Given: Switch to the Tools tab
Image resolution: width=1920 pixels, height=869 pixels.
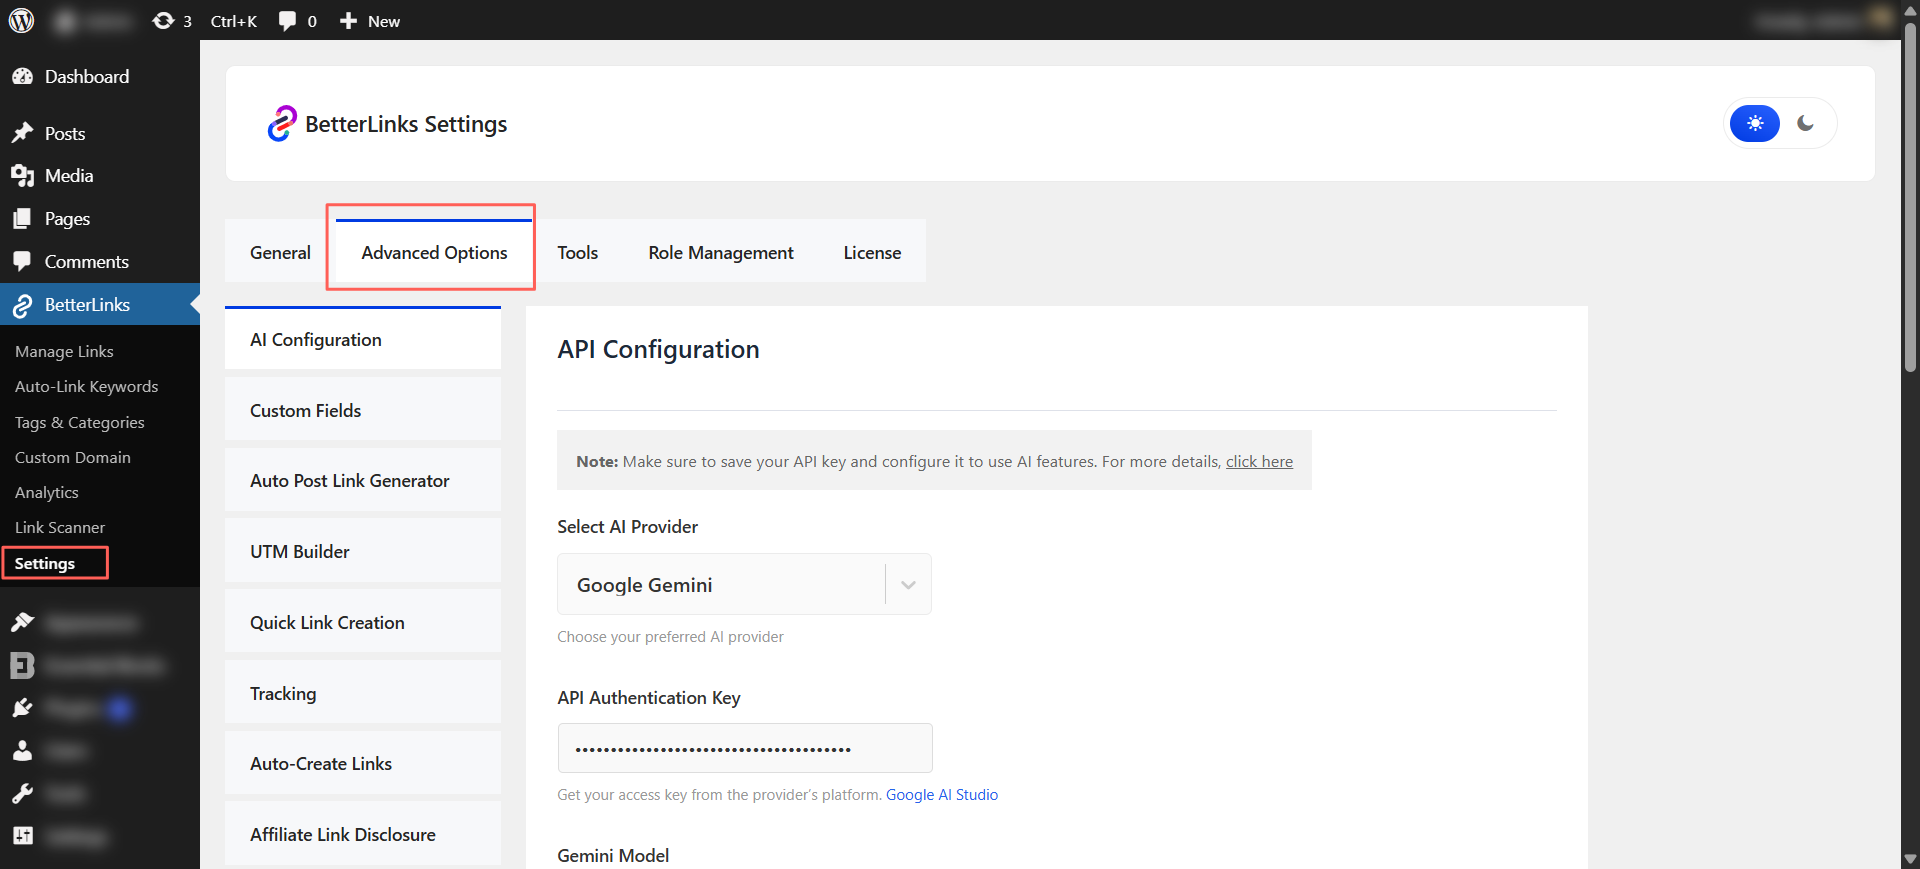Looking at the screenshot, I should coord(578,253).
